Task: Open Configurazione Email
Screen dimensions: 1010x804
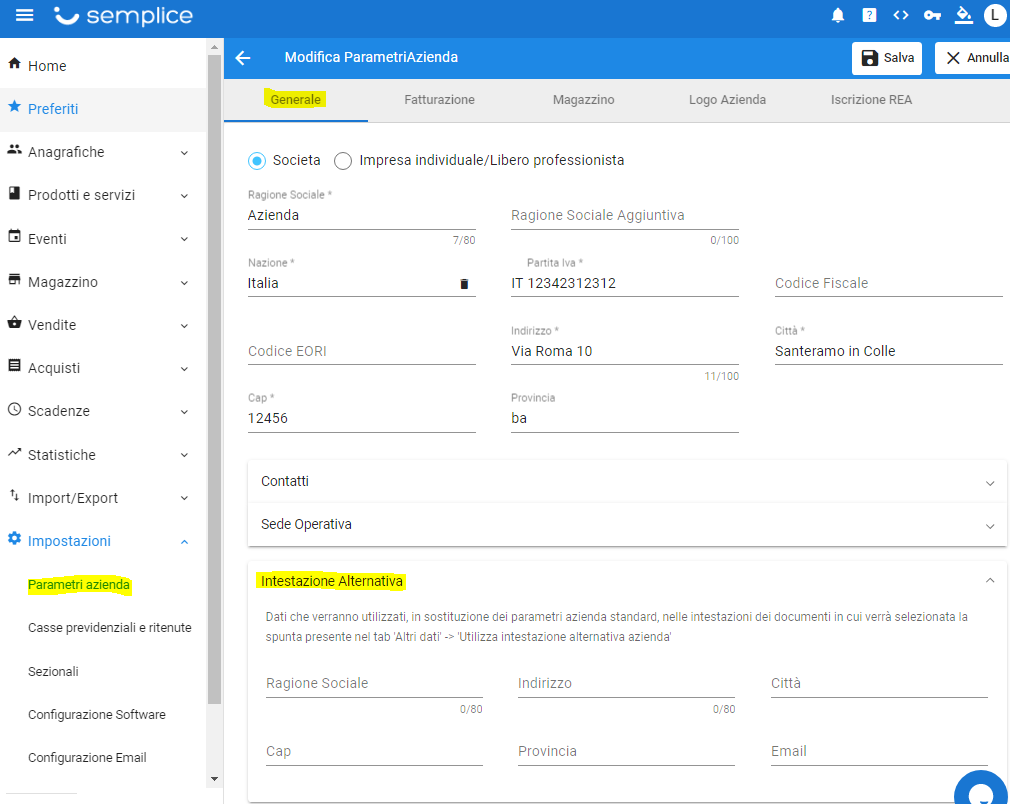Action: 87,758
